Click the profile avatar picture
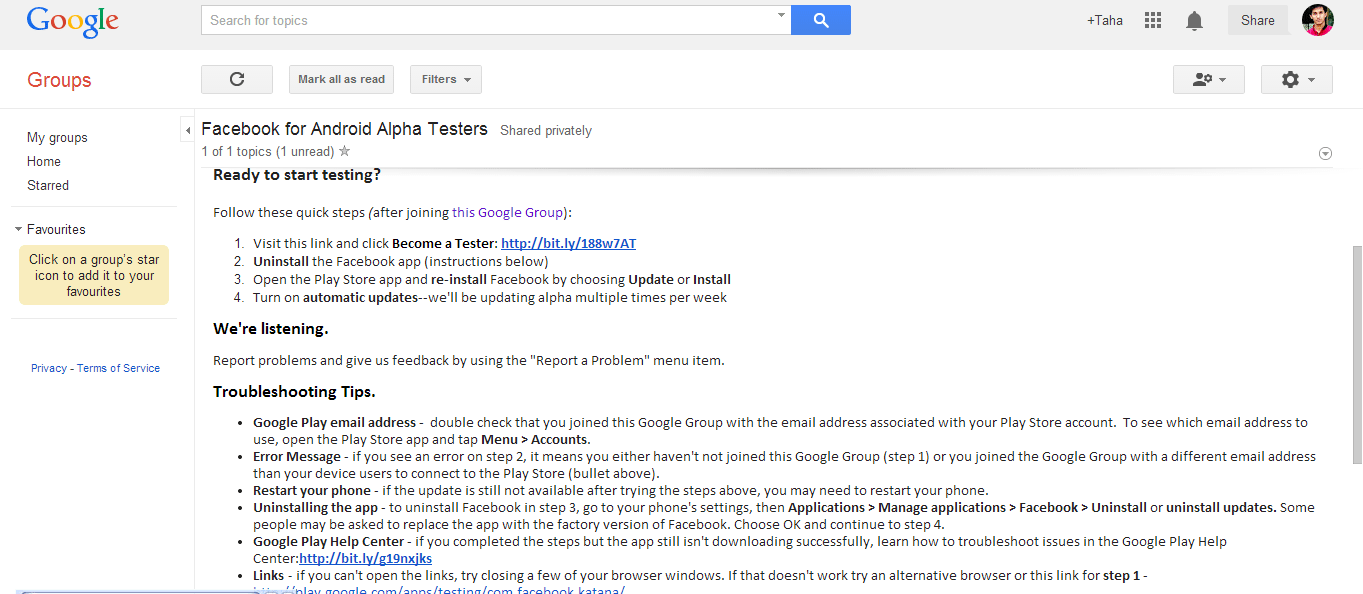Viewport: 1363px width, 594px height. 1317,20
